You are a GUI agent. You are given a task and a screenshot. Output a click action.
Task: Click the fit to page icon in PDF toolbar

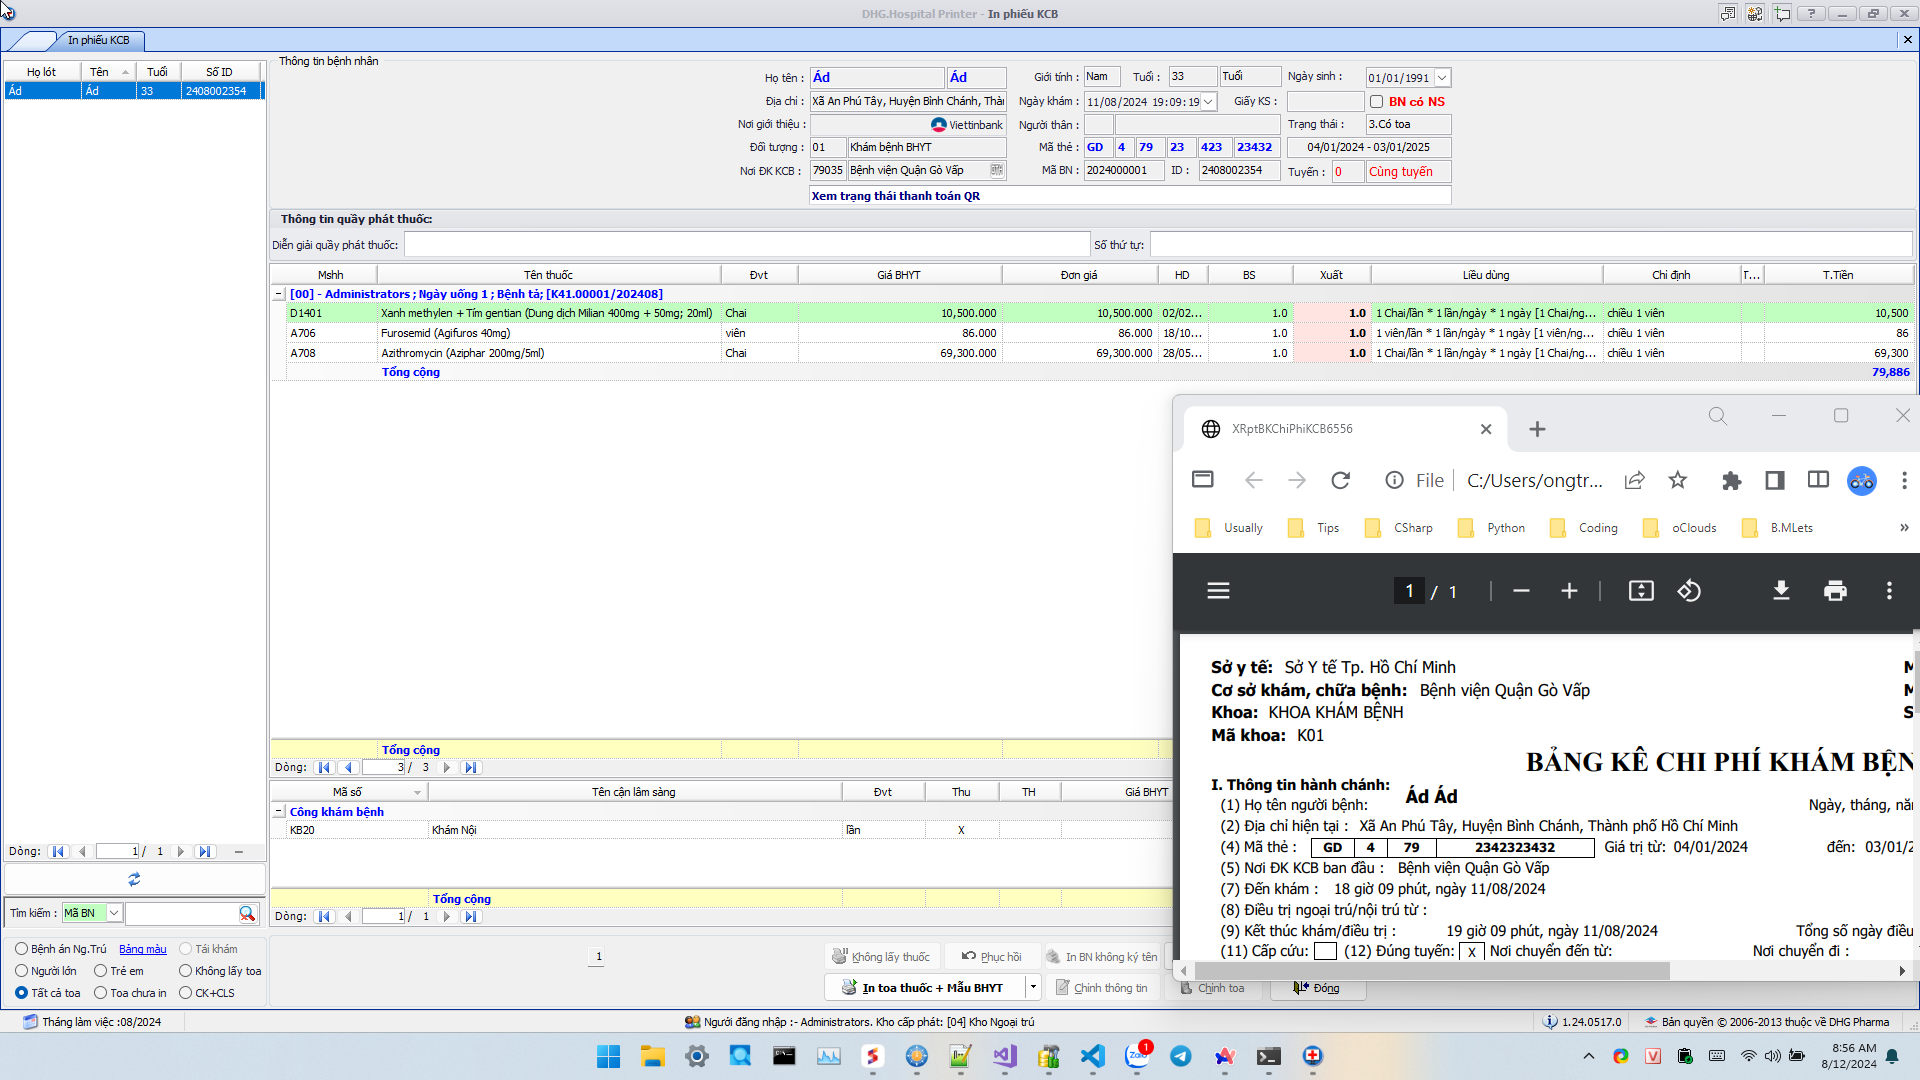(x=1641, y=591)
